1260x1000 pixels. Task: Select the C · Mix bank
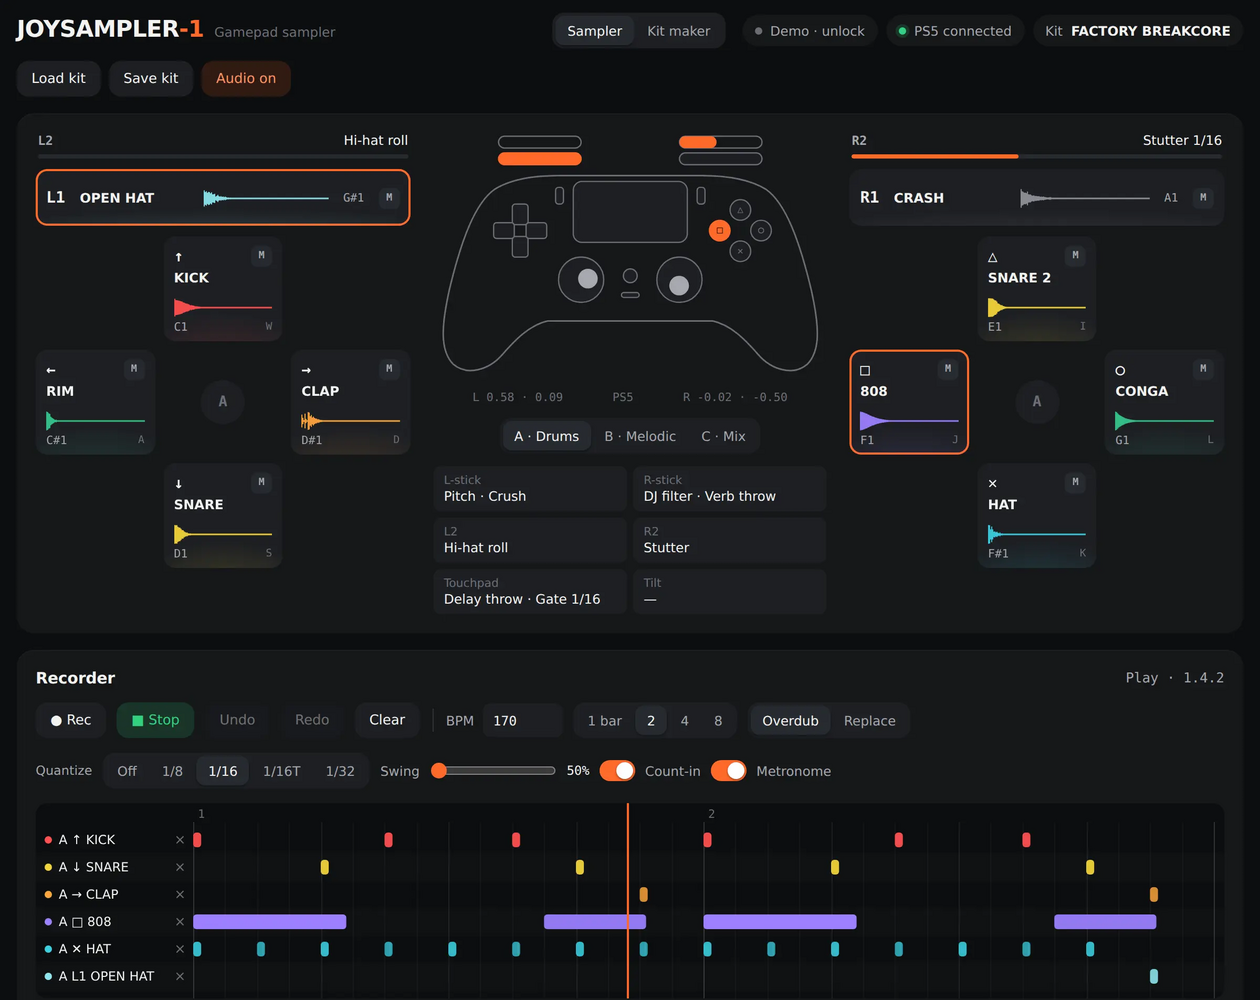tap(723, 436)
